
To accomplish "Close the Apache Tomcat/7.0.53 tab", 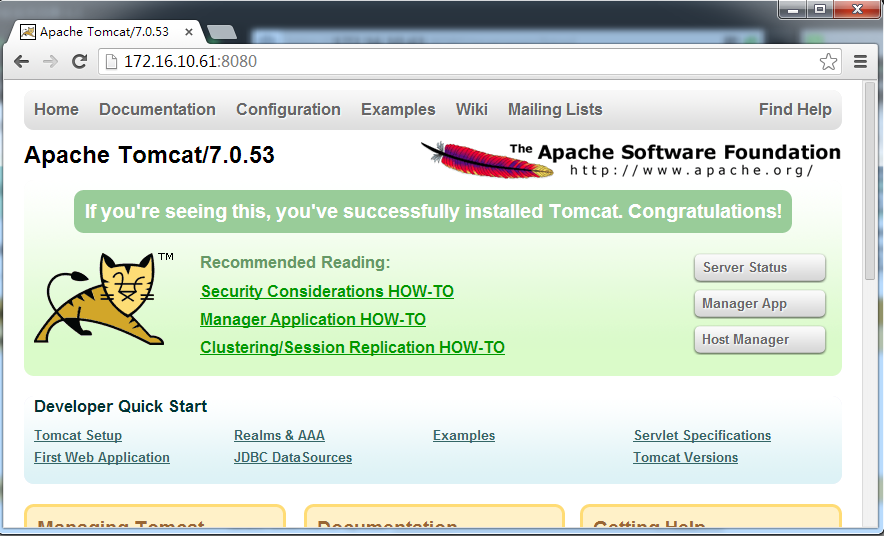I will coord(189,32).
